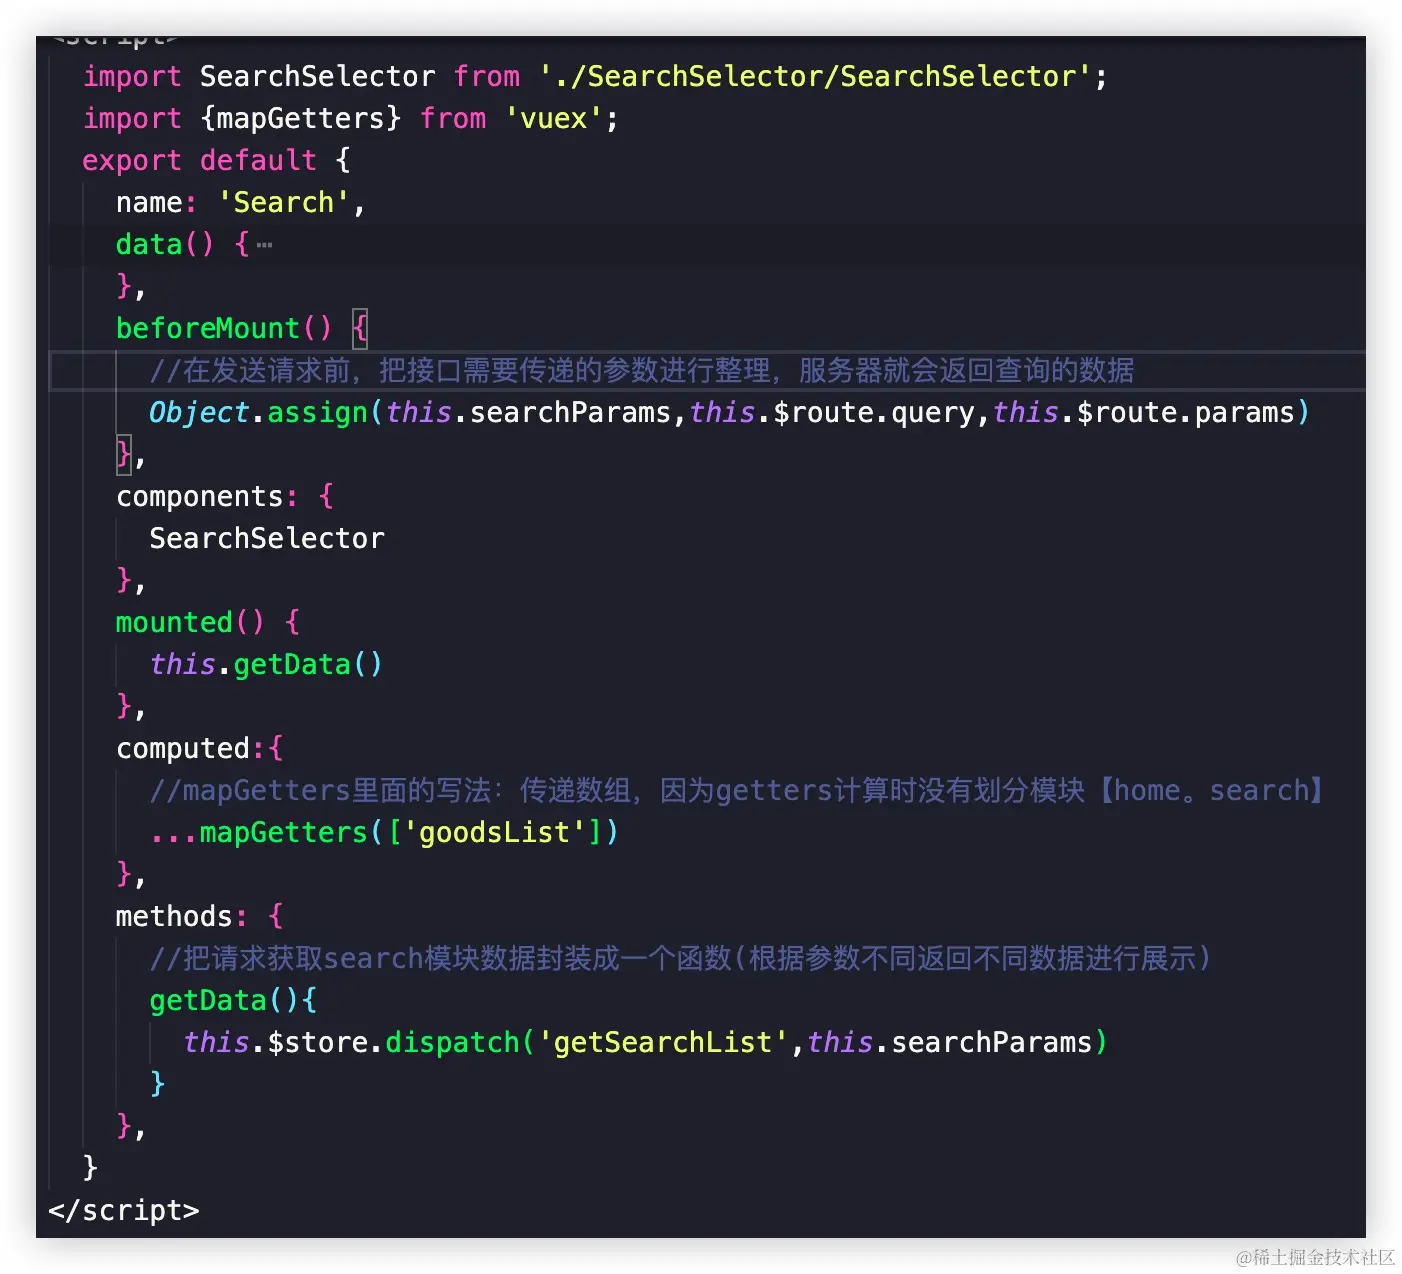Click the {mapGetters} import name
Image resolution: width=1402 pixels, height=1274 pixels.
point(300,118)
